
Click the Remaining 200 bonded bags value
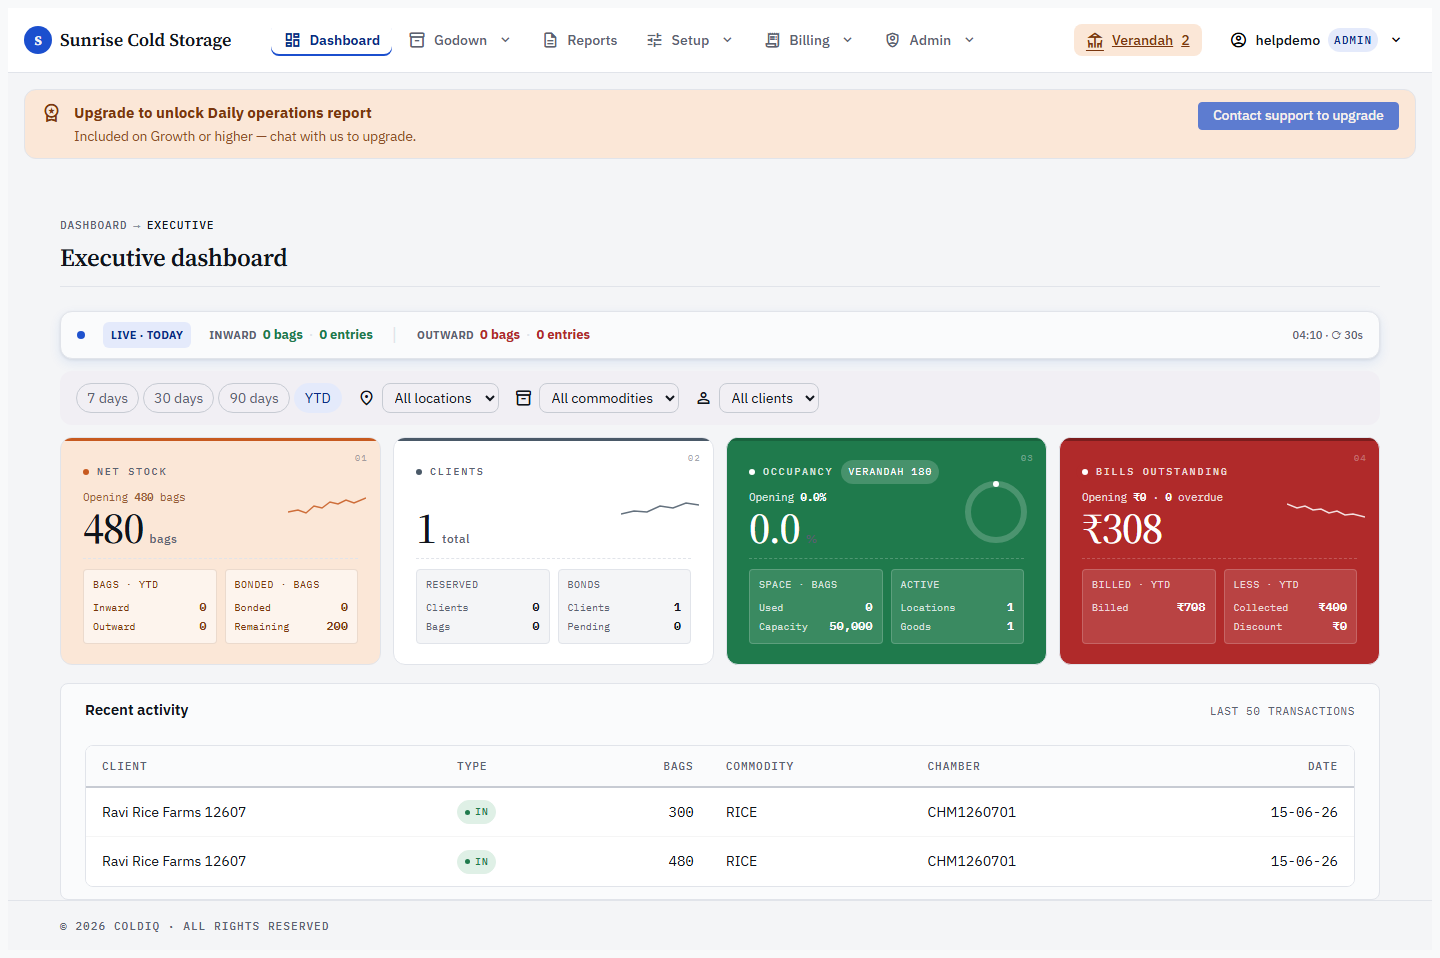tap(337, 626)
